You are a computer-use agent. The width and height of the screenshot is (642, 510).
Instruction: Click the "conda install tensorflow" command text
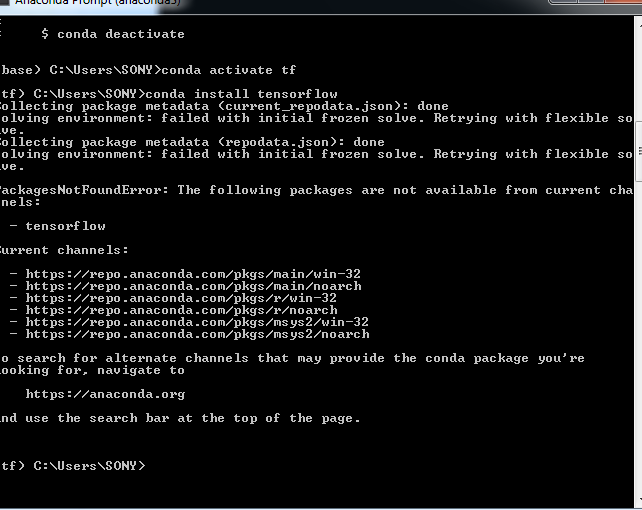coord(249,94)
